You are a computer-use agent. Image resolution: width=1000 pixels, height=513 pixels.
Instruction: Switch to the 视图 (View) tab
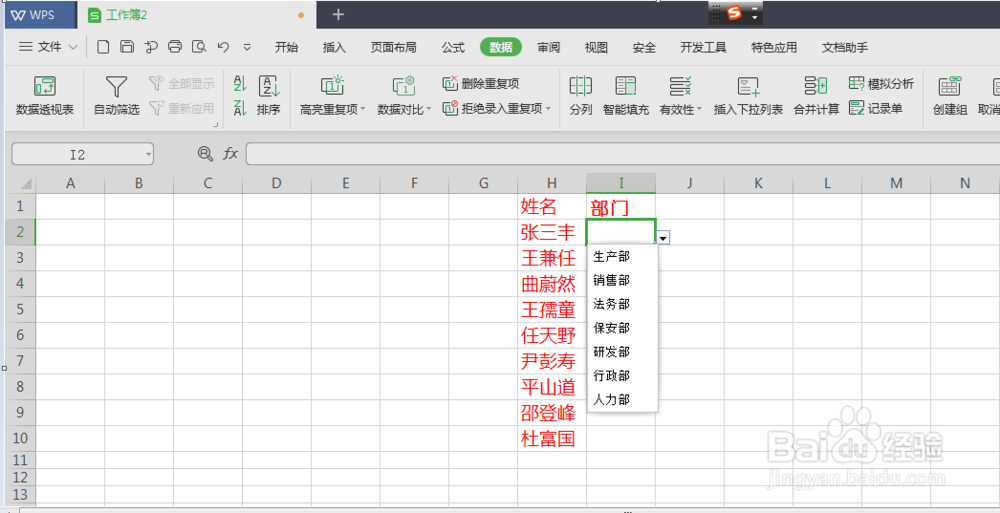coord(596,47)
